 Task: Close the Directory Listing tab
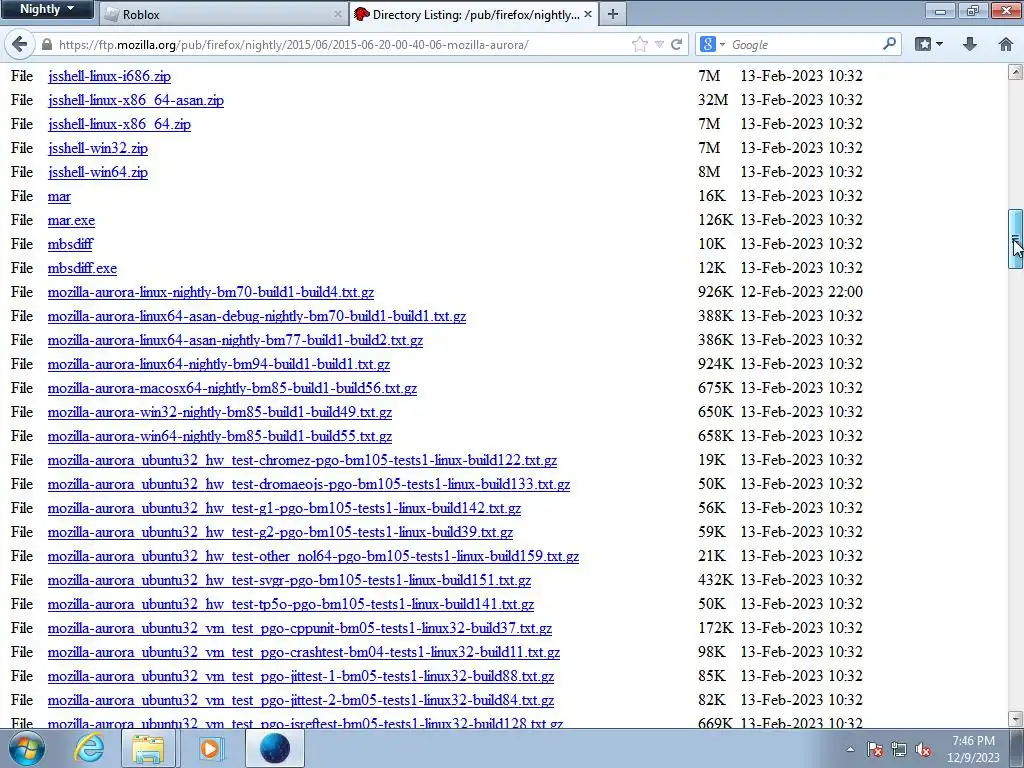click(588, 14)
